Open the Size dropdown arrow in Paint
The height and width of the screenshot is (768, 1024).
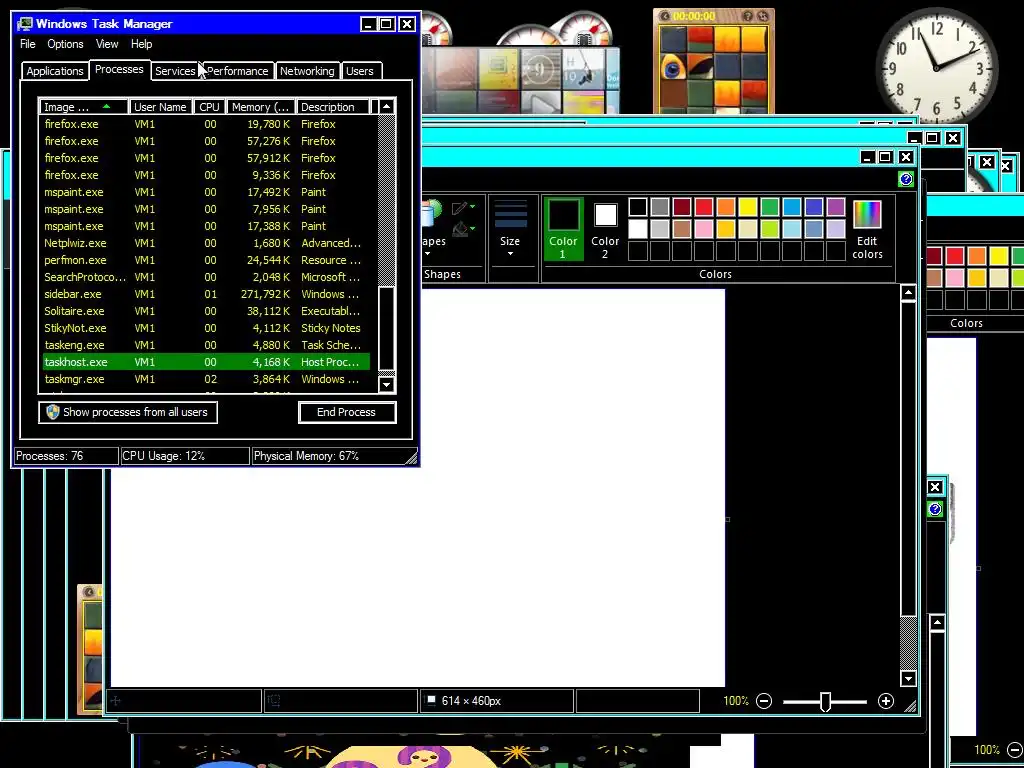click(x=510, y=253)
